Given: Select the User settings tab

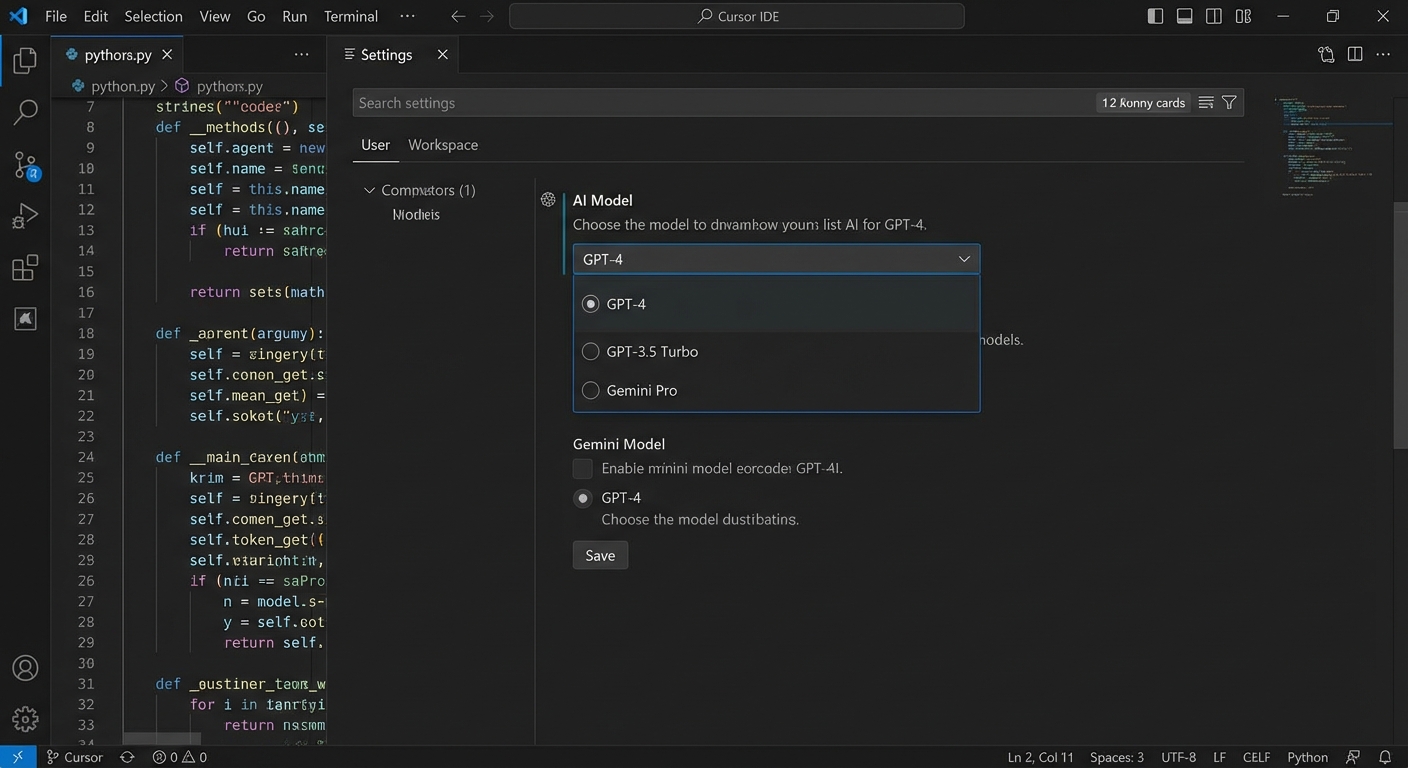Looking at the screenshot, I should [x=375, y=145].
